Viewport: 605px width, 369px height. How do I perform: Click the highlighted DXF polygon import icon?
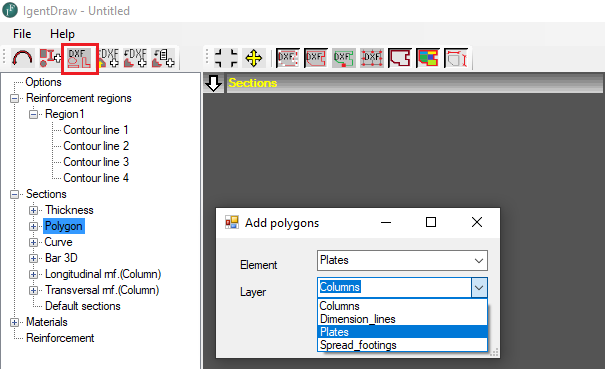click(79, 58)
